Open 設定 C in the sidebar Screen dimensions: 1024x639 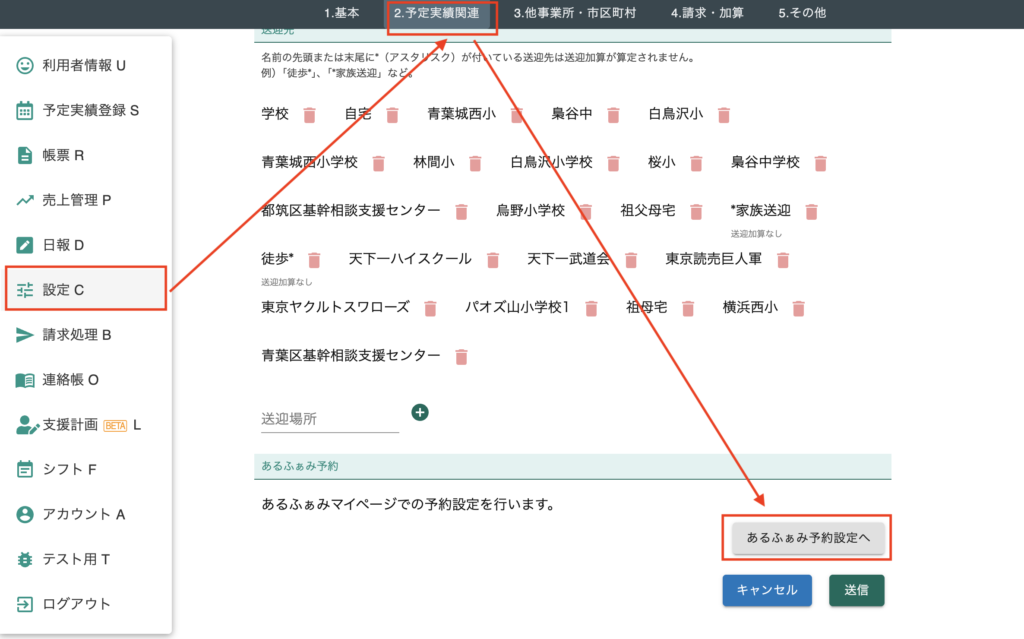click(x=85, y=290)
